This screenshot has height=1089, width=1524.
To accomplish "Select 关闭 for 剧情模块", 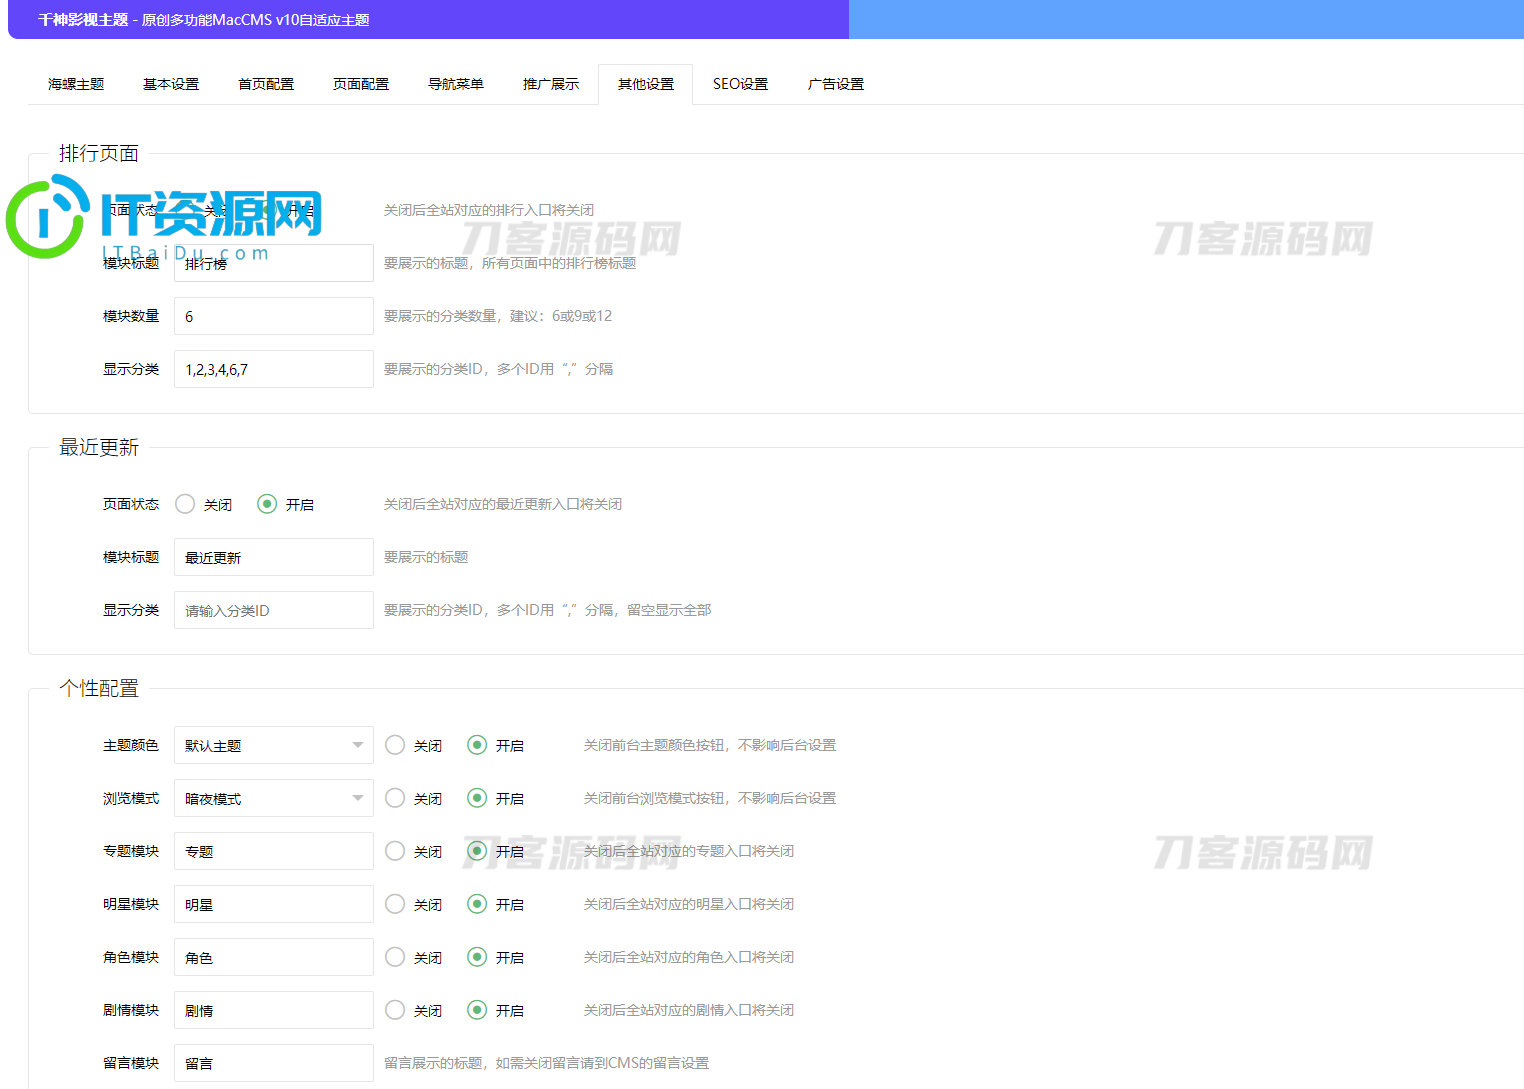I will pos(413,1010).
